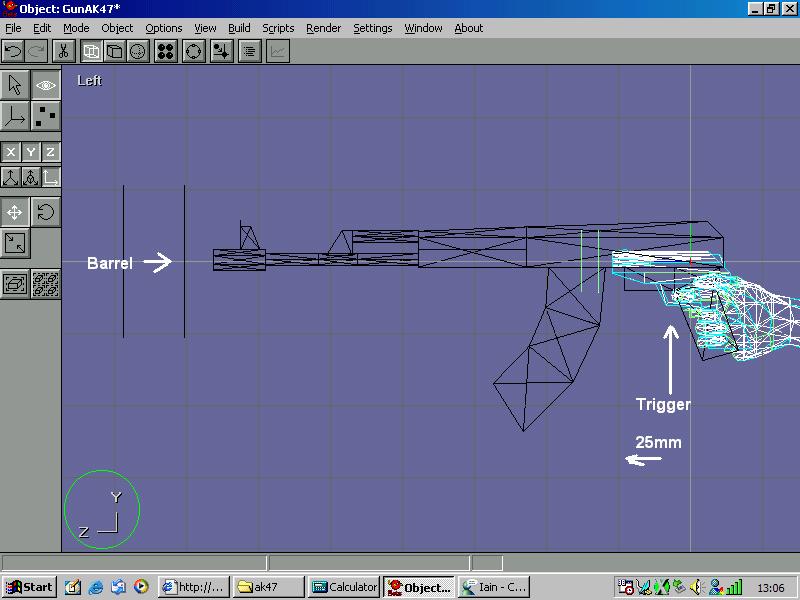Open the About menu
Viewport: 800px width, 600px height.
(x=468, y=28)
